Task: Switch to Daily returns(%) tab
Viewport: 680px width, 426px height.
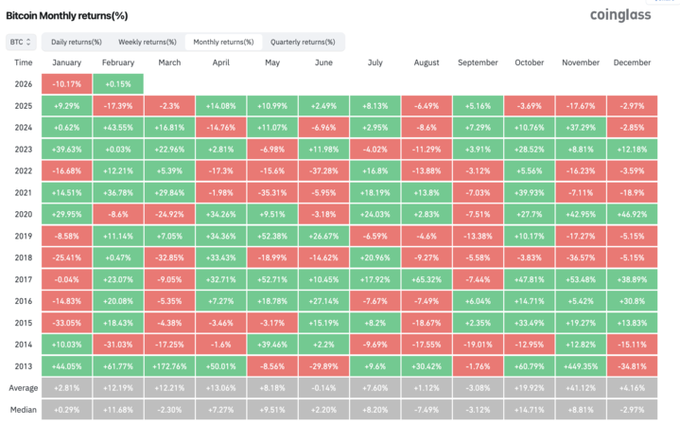Action: pyautogui.click(x=76, y=42)
